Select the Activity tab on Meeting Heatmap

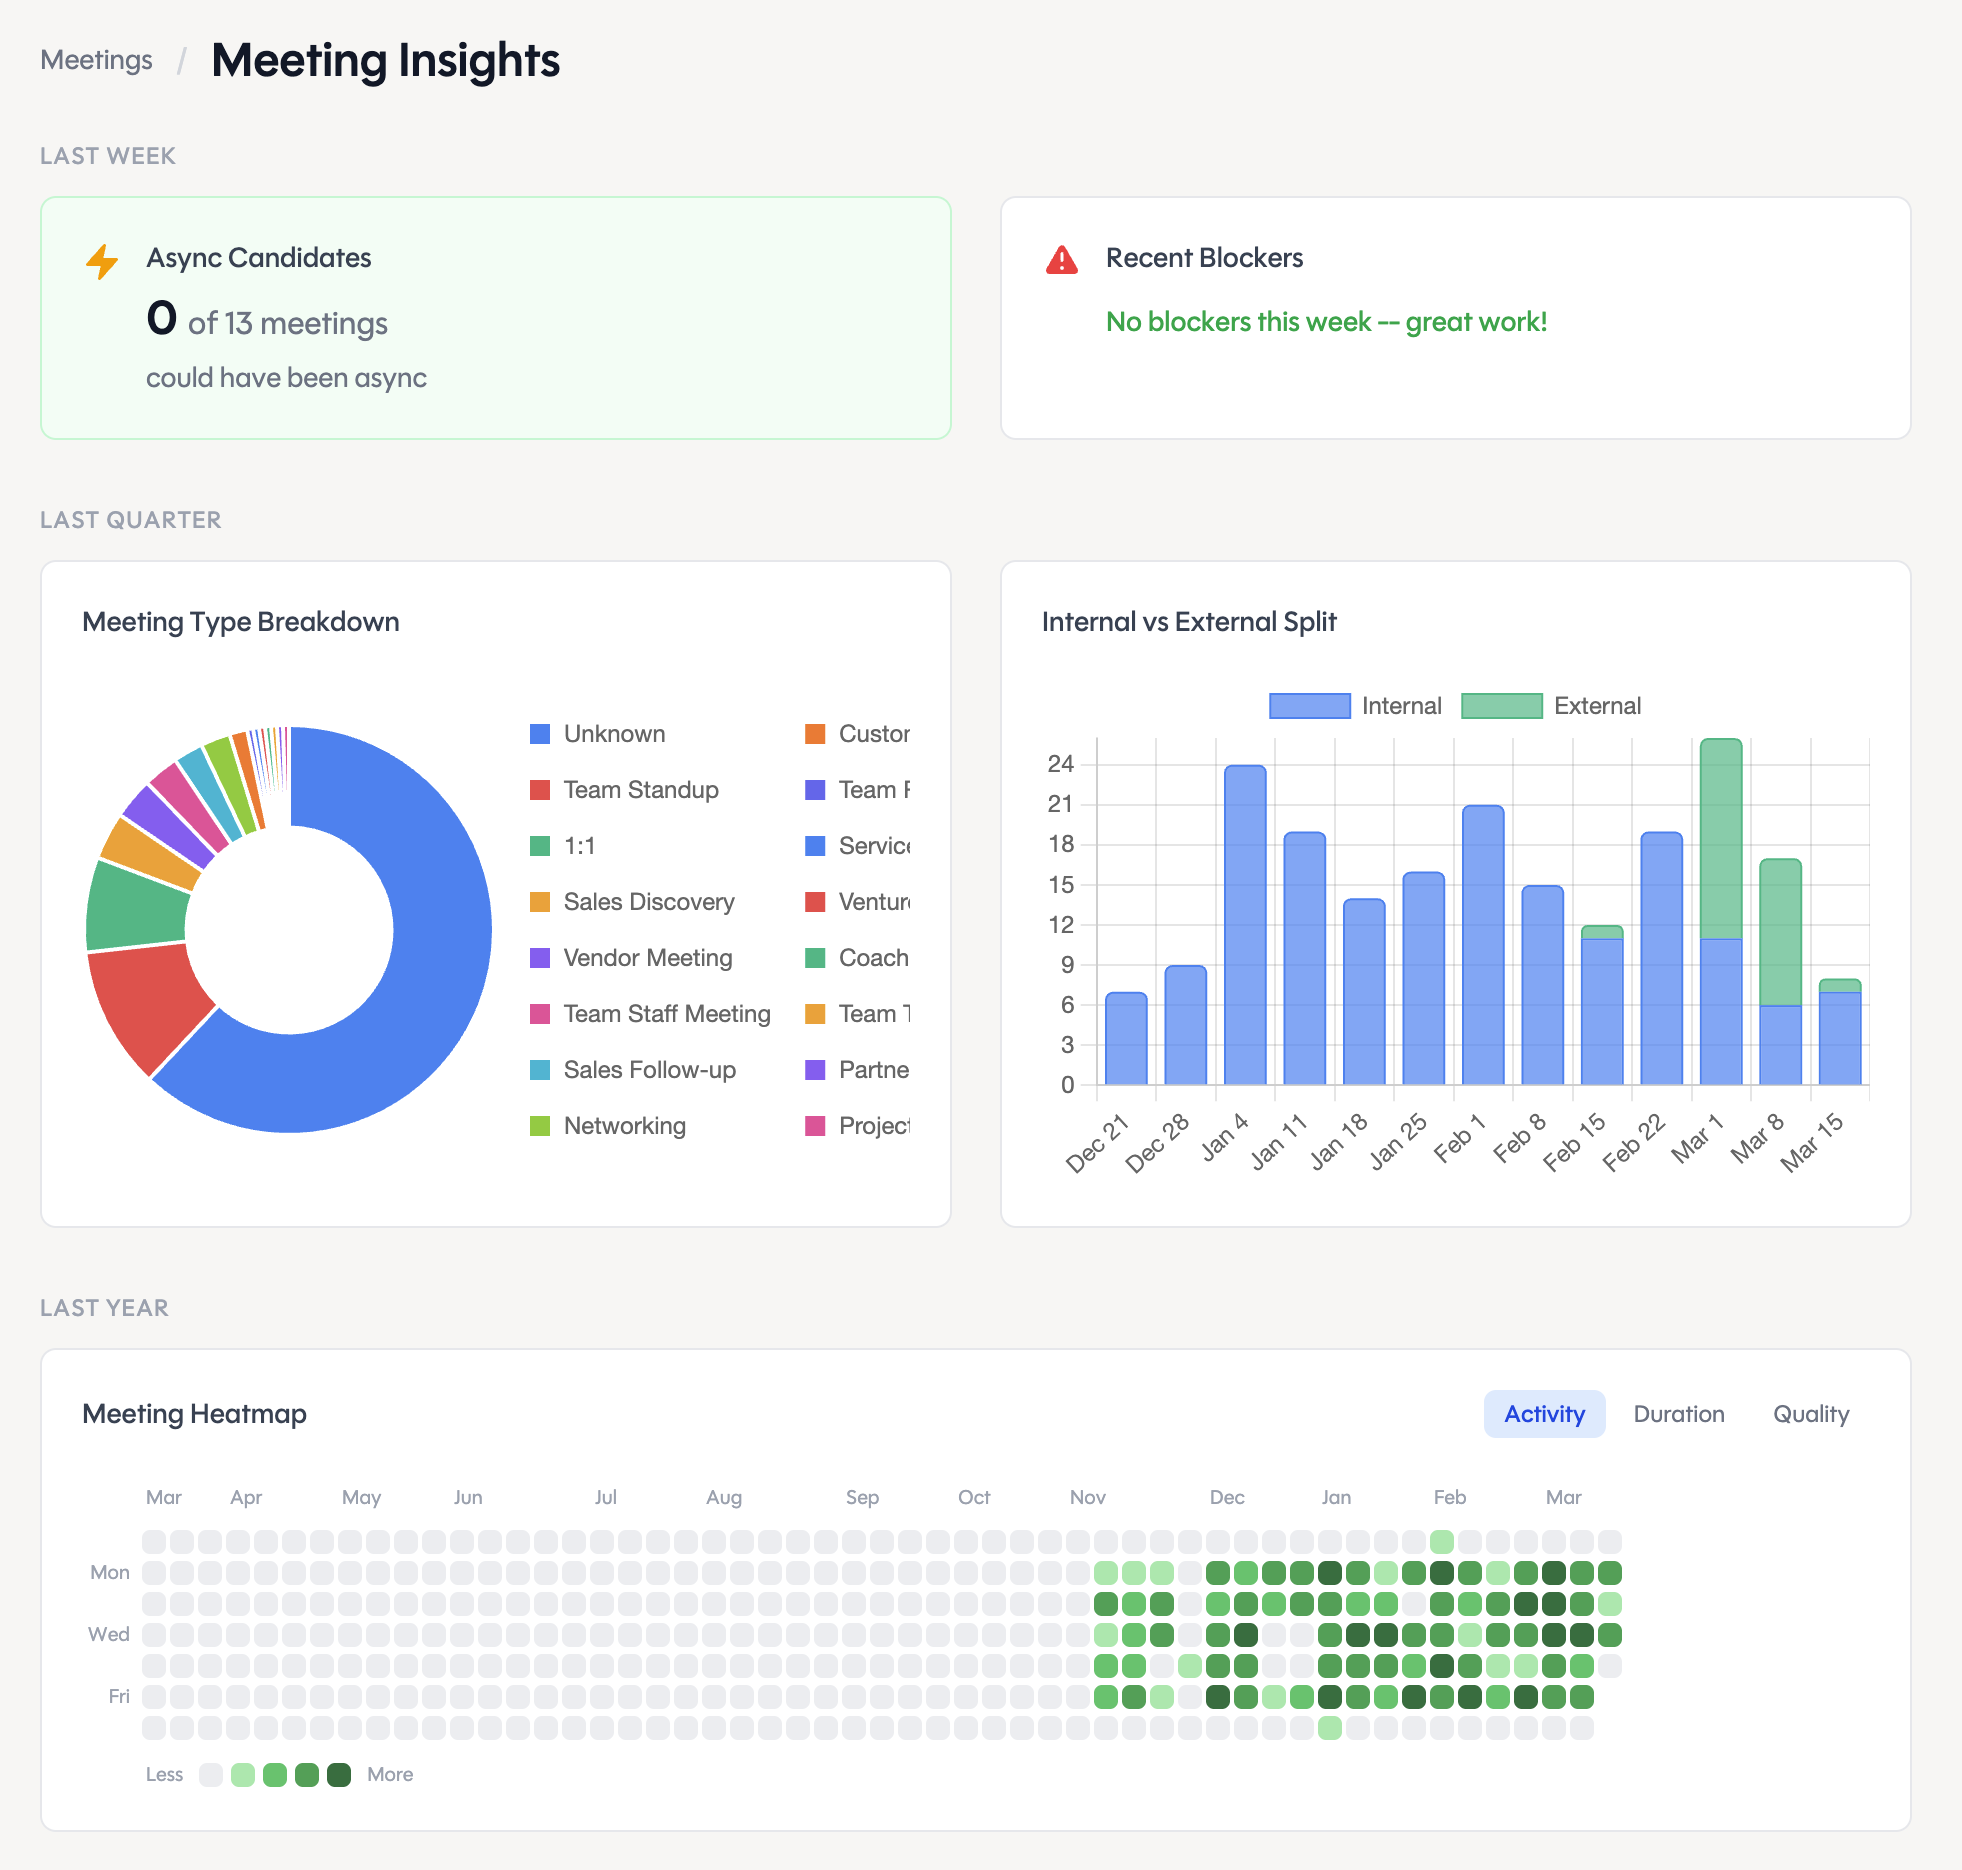1543,1413
